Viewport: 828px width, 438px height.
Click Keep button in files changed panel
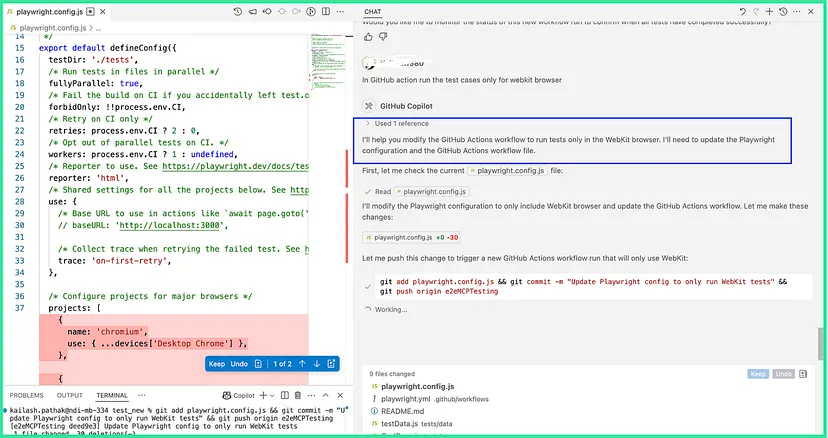pyautogui.click(x=758, y=374)
